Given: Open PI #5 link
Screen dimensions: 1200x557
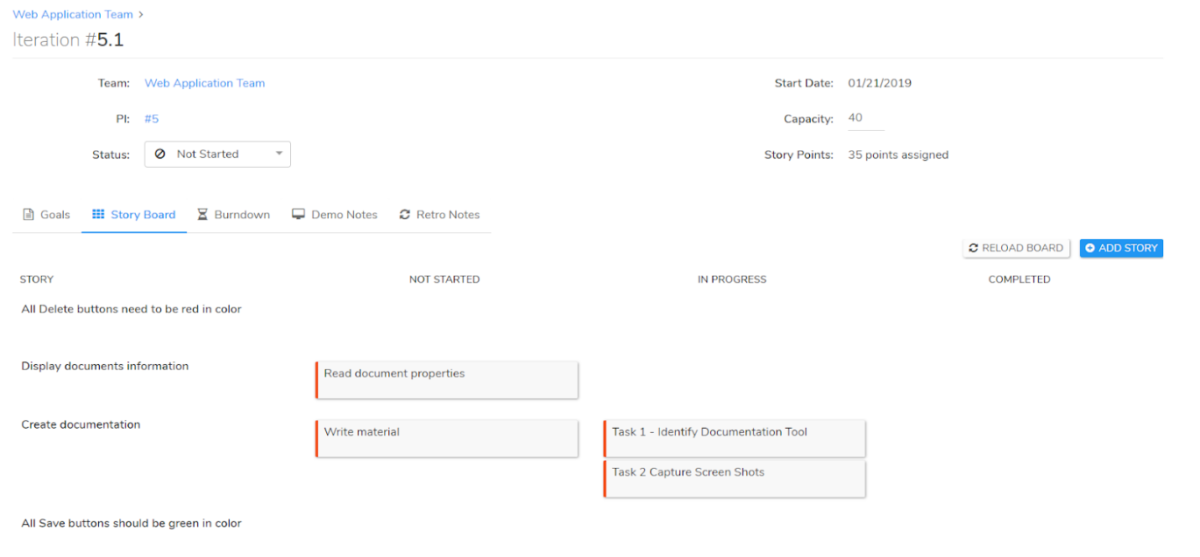Looking at the screenshot, I should point(152,119).
